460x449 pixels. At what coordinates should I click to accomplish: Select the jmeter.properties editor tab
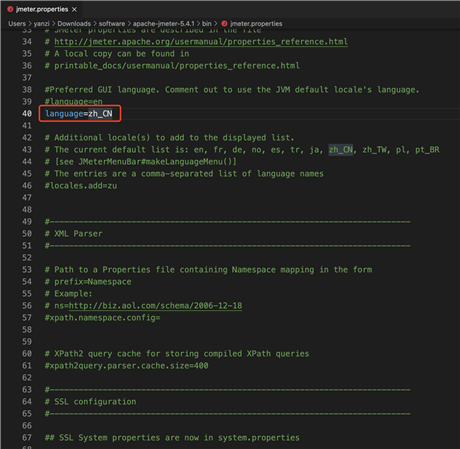42,9
